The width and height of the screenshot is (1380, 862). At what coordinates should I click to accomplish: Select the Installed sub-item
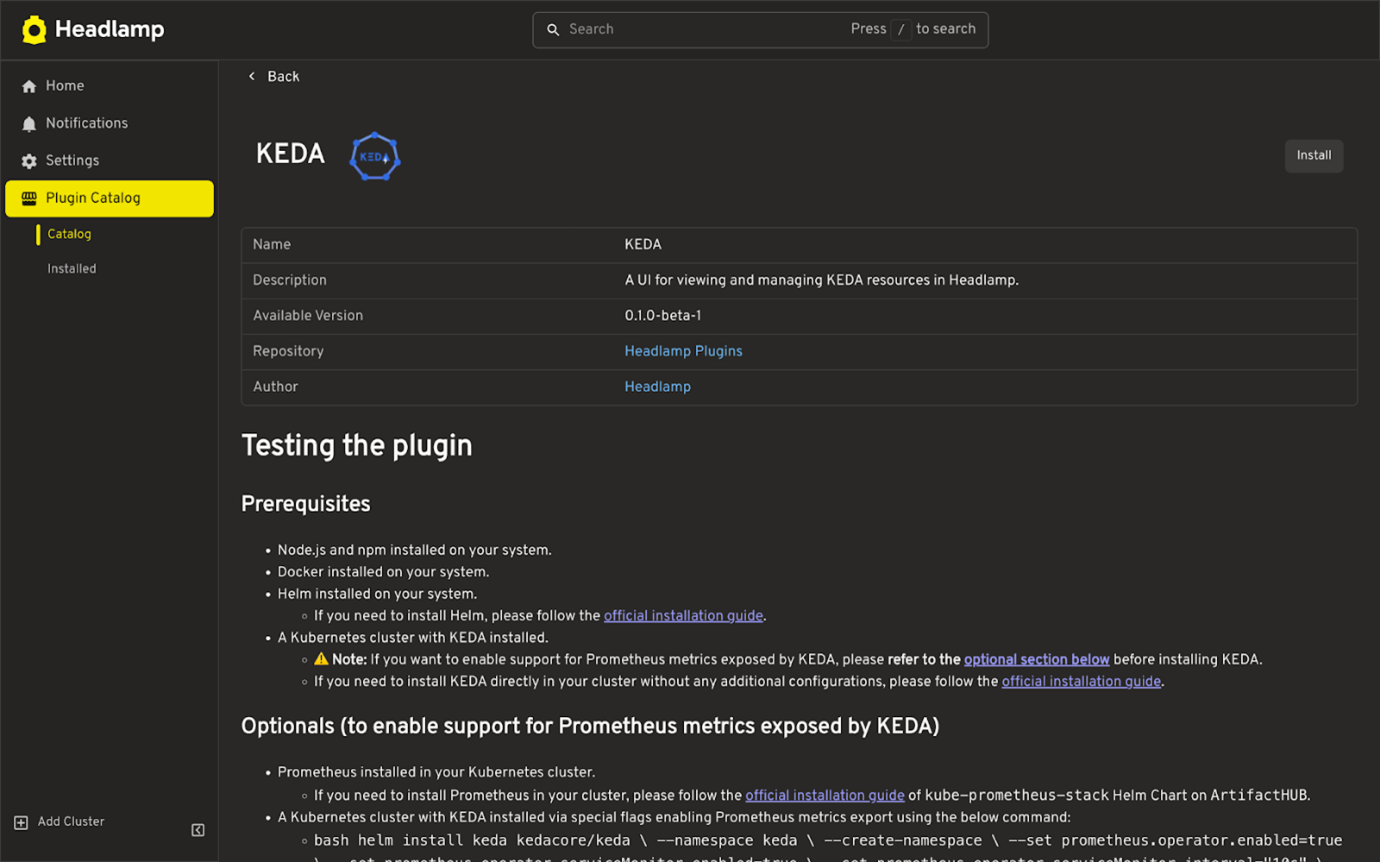72,269
